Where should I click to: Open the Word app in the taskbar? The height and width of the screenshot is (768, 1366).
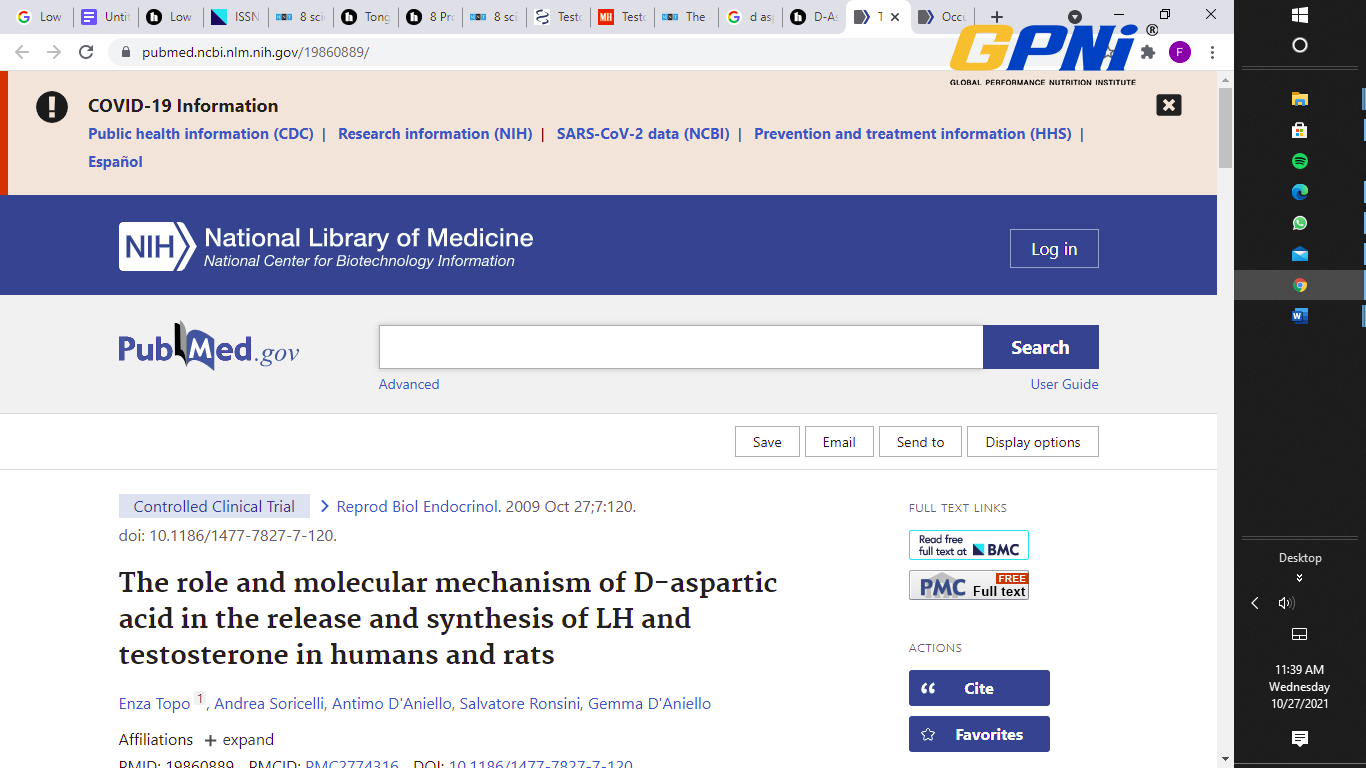(x=1299, y=316)
